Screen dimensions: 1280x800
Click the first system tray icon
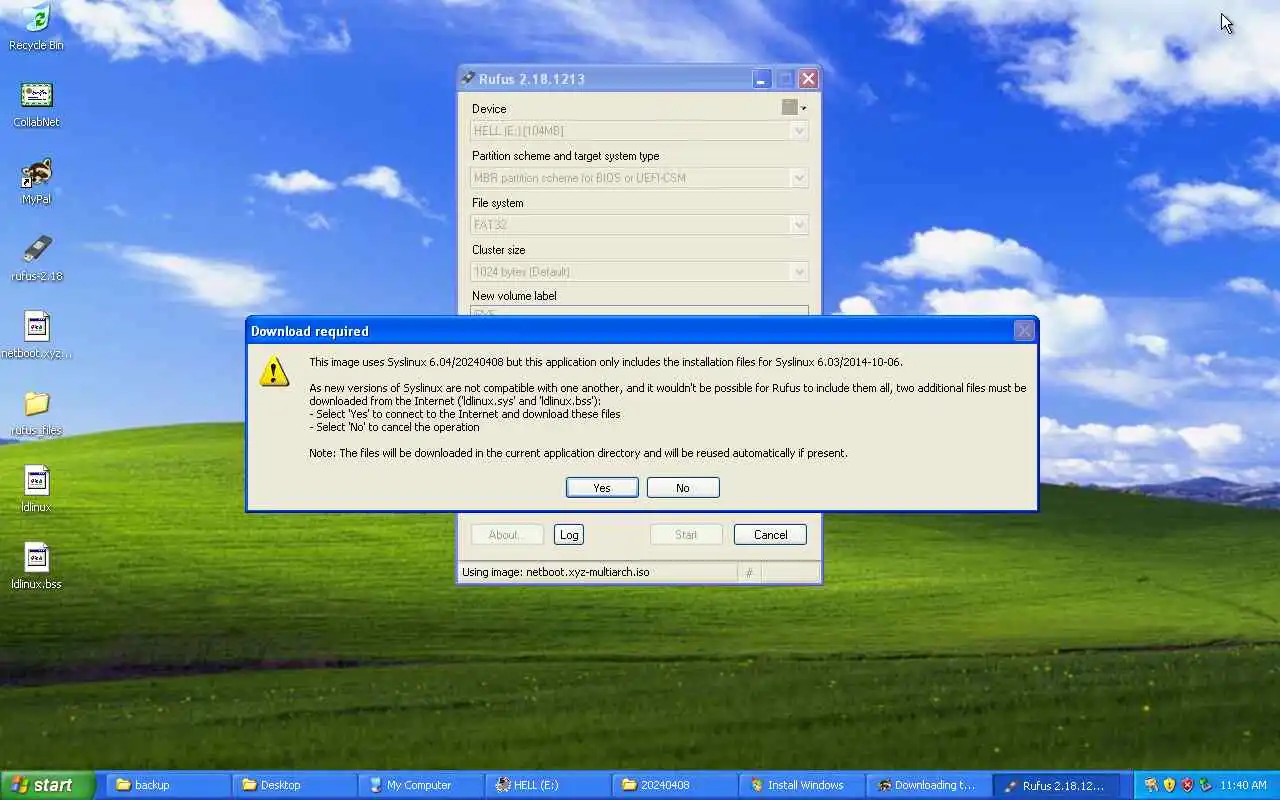1151,785
